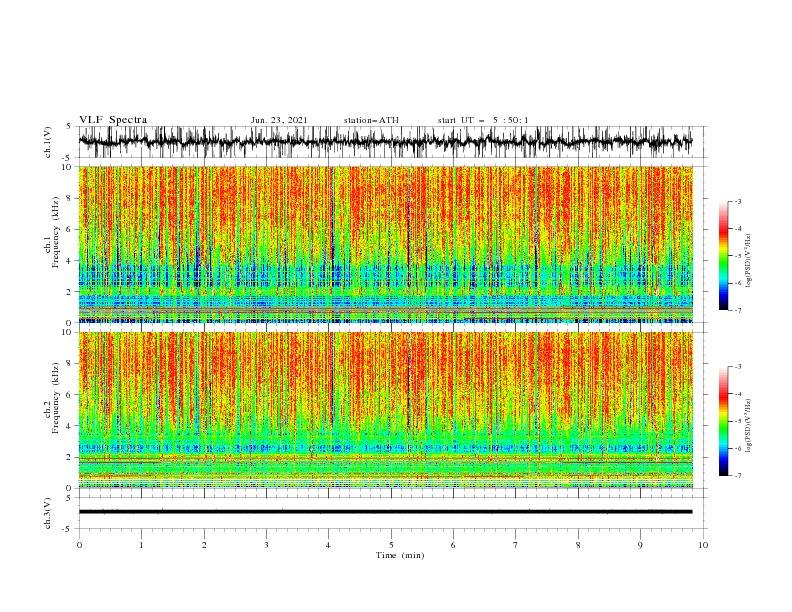Click the "-3" tick on ch.2 colorbar
This screenshot has height=612, width=792.
point(738,367)
